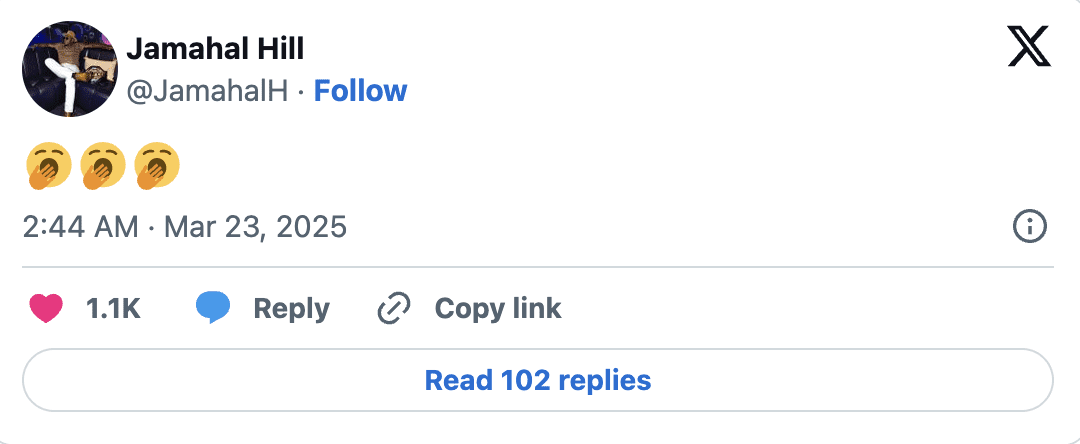Open the @JamahalH handle link

tap(207, 92)
